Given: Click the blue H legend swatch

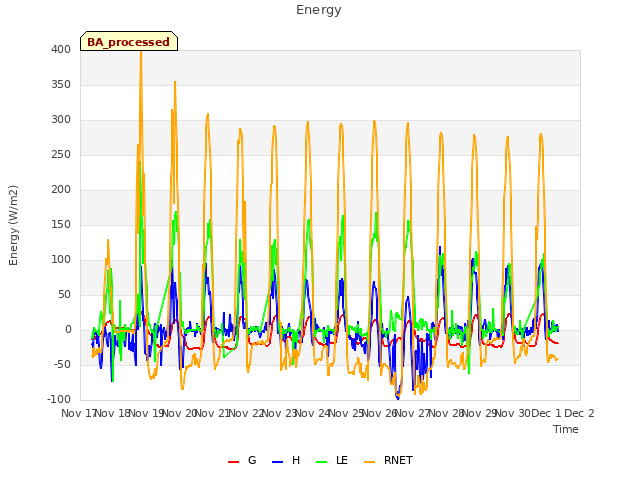Looking at the screenshot, I should pos(277,462).
